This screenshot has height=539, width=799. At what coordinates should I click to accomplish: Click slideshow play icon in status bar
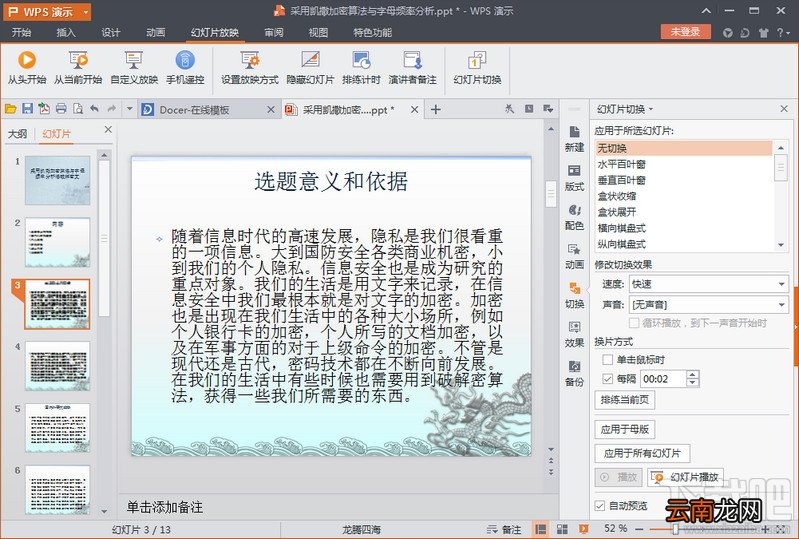tap(583, 529)
